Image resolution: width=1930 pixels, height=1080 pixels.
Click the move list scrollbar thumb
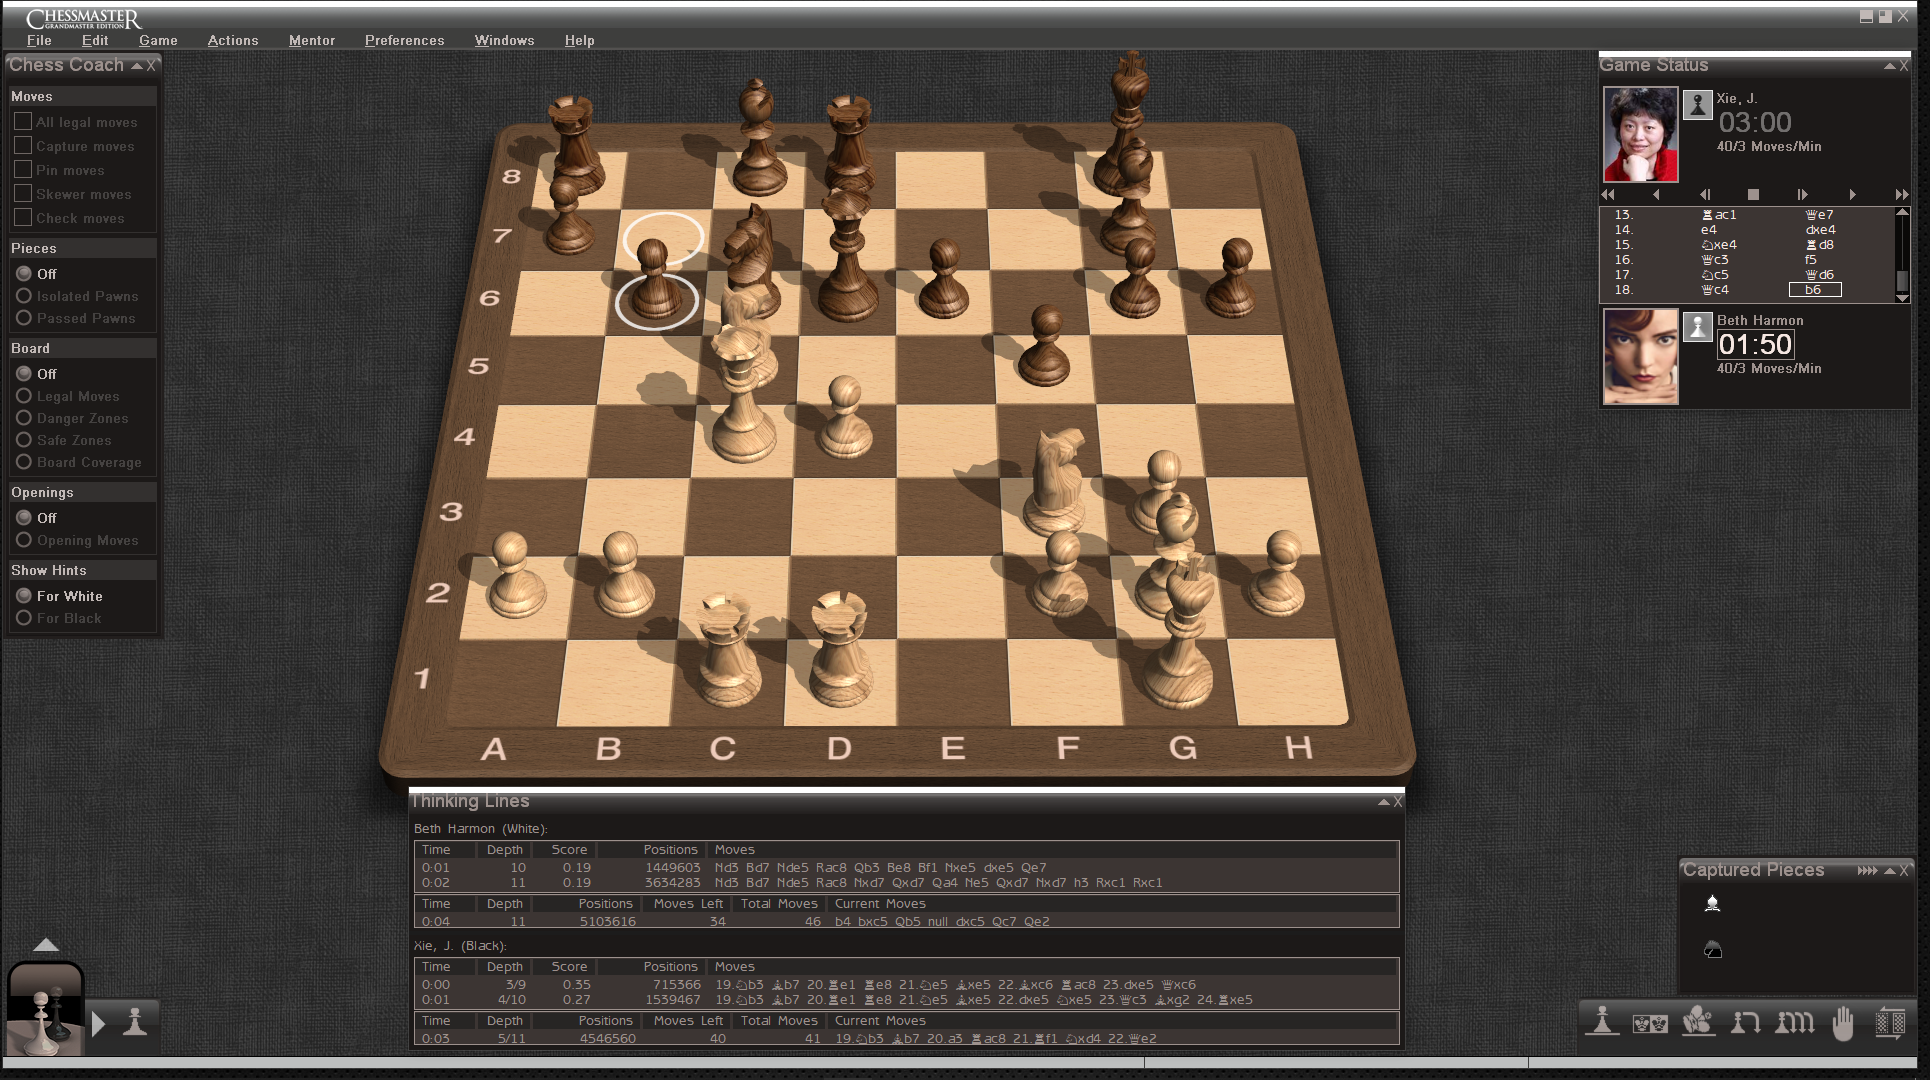(x=1902, y=282)
